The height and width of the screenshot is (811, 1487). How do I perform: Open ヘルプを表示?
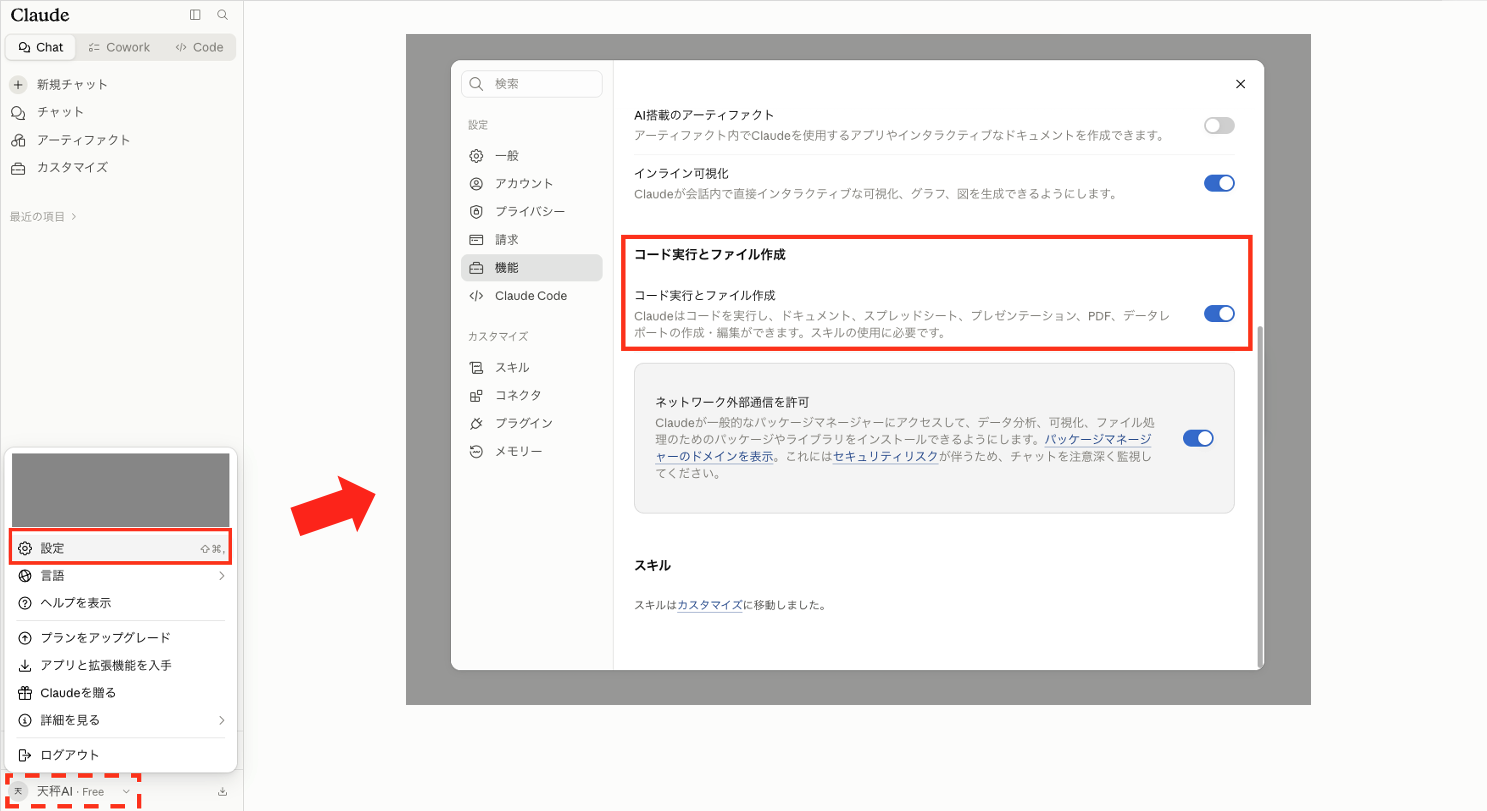click(x=121, y=603)
